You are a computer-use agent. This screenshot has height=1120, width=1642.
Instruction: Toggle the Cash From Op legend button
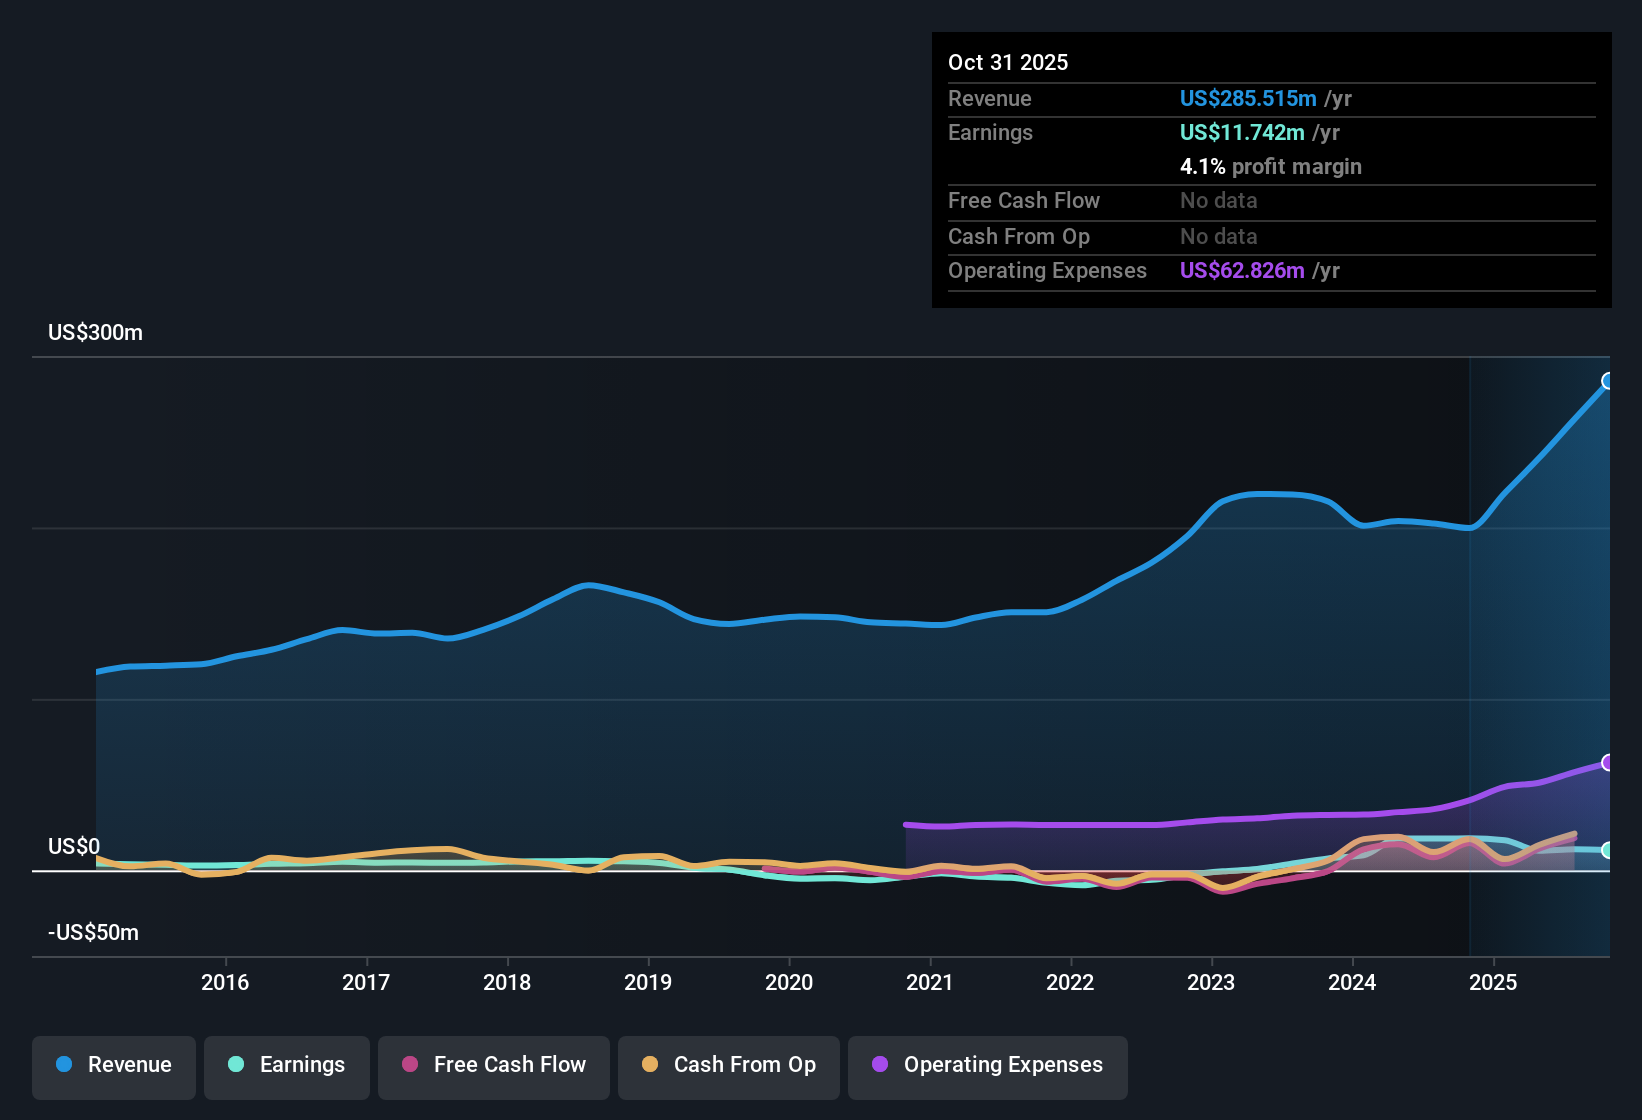tap(729, 1067)
